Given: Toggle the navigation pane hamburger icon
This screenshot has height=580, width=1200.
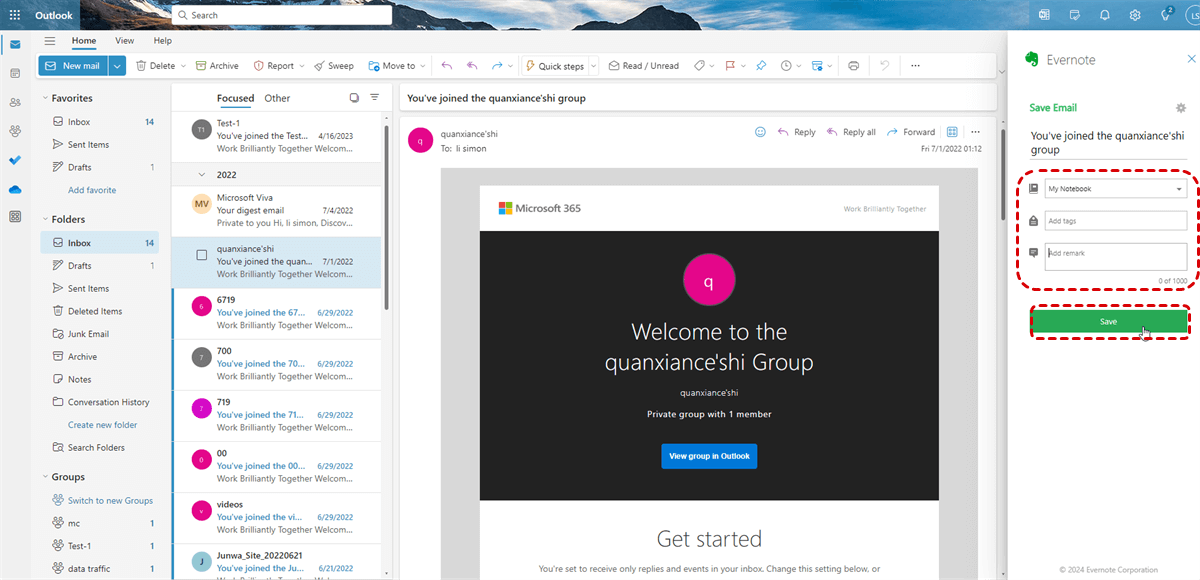Looking at the screenshot, I should 50,41.
